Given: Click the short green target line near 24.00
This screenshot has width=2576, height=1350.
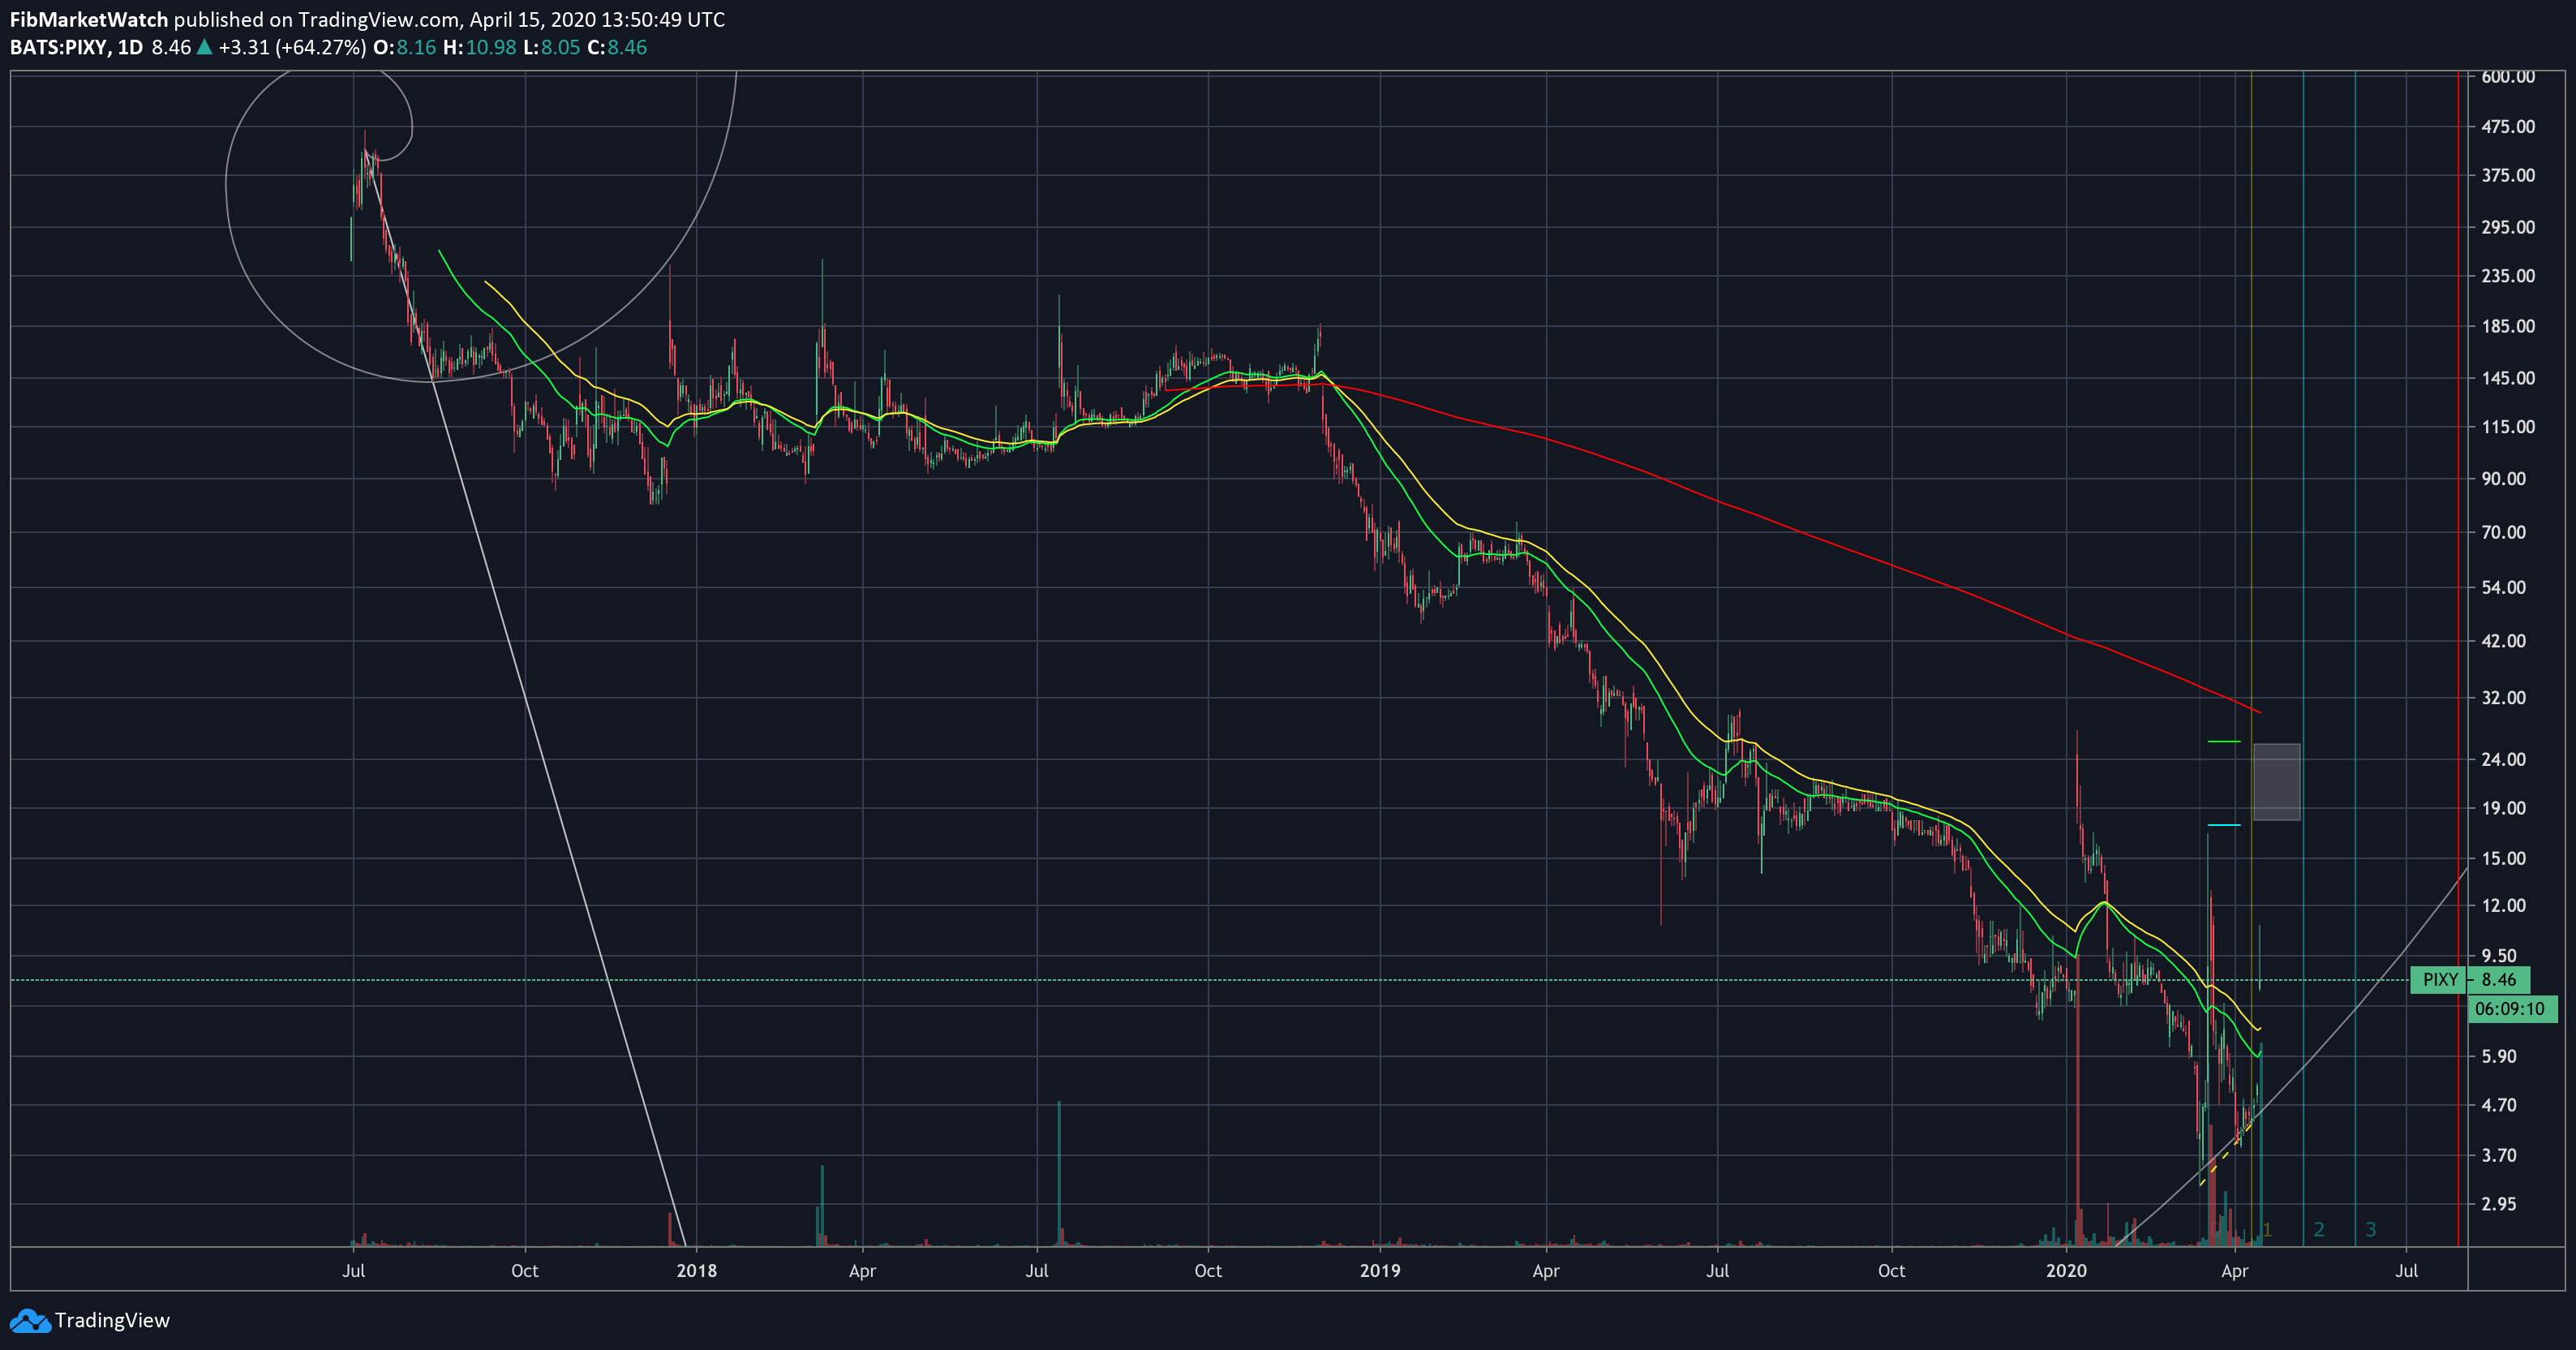Looking at the screenshot, I should coord(2224,742).
